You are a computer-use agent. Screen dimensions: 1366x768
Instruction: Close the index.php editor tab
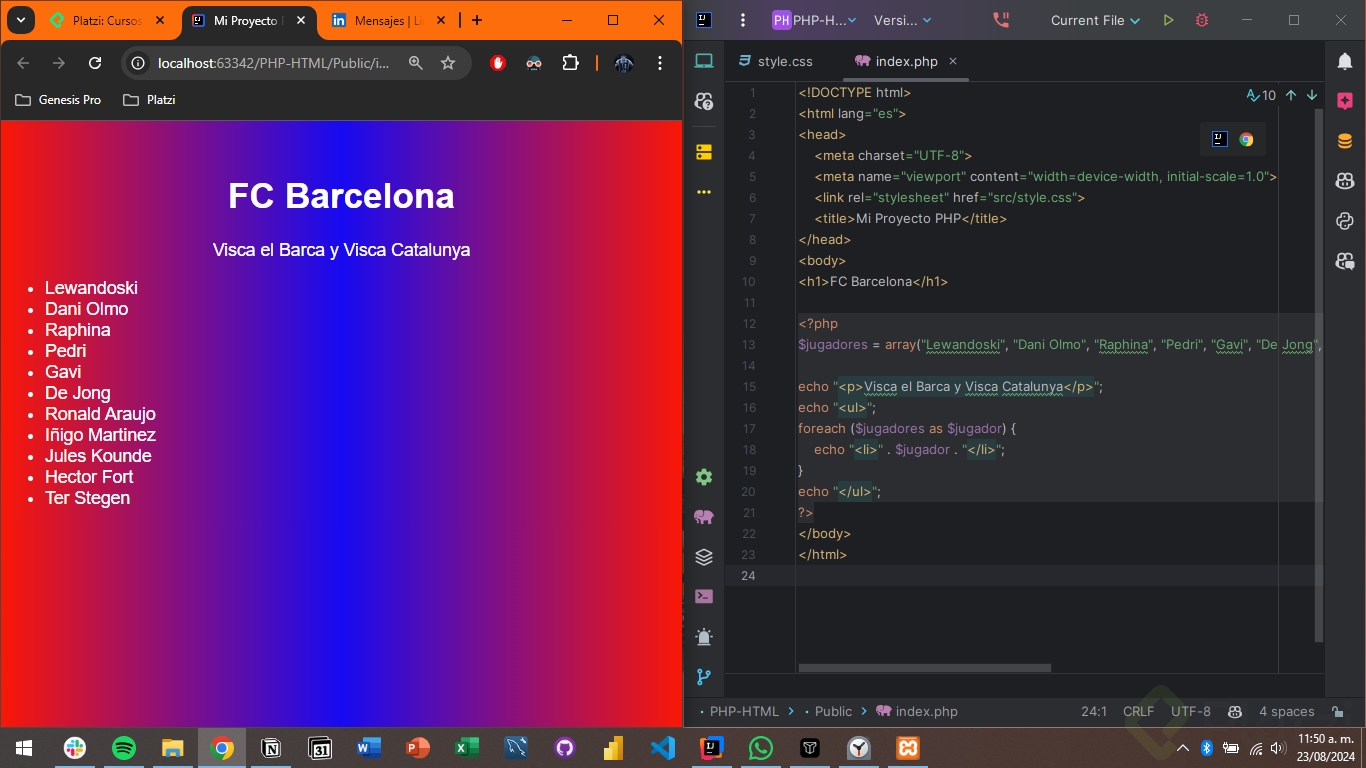(x=953, y=61)
